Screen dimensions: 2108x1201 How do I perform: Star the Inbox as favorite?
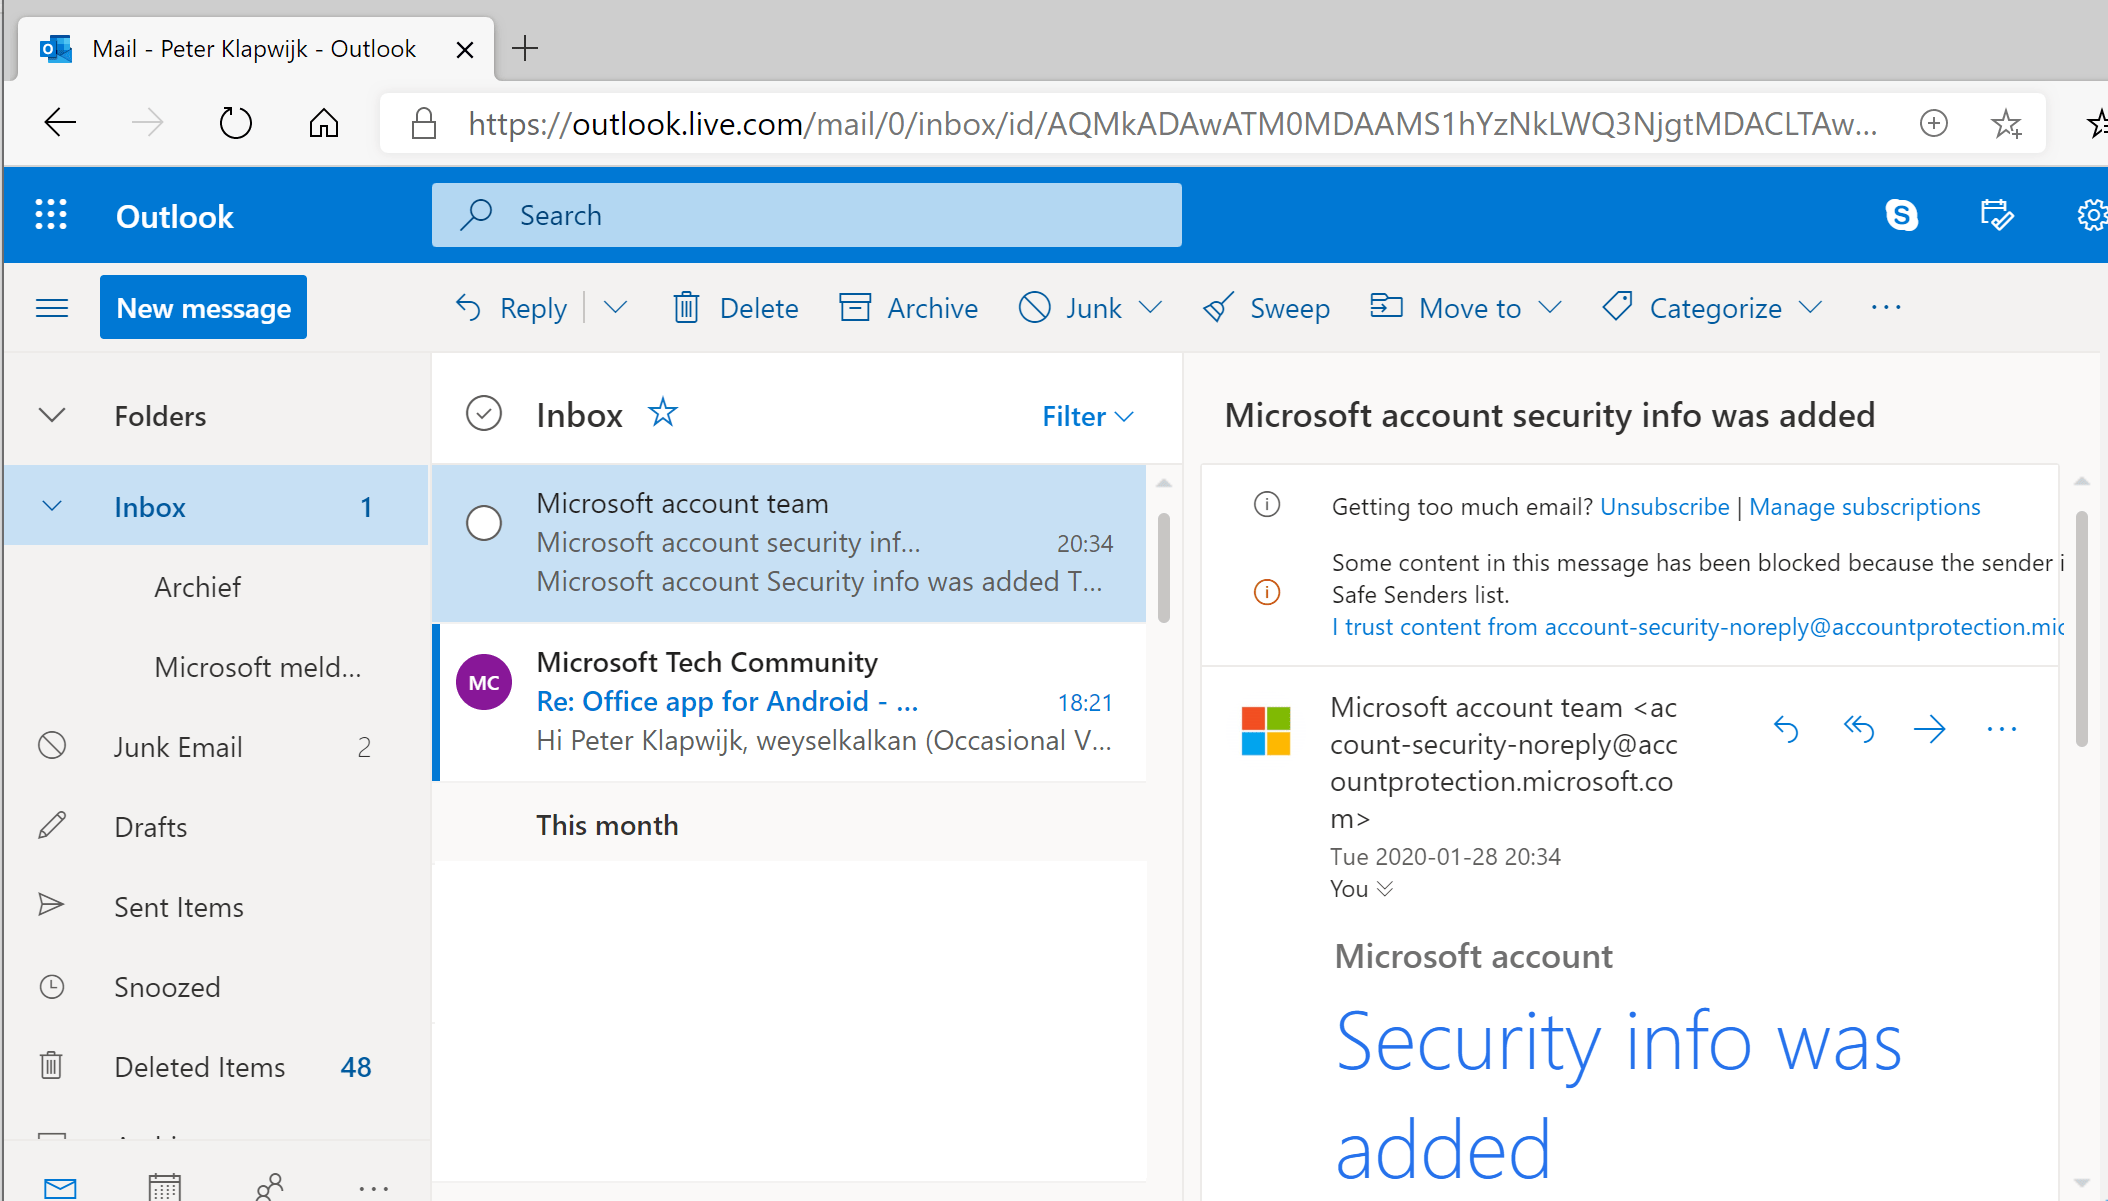[662, 412]
